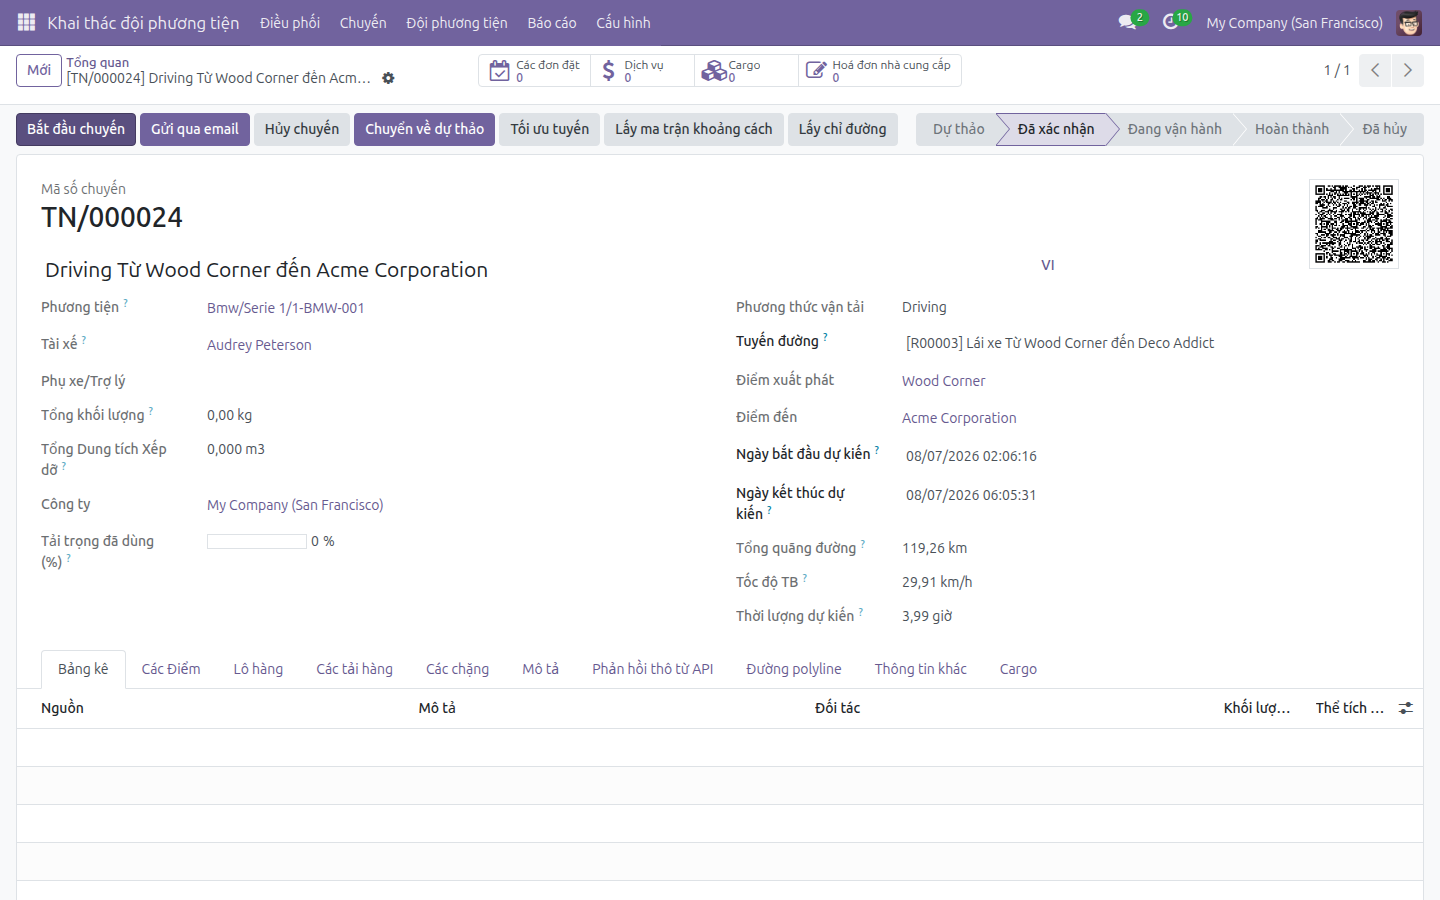The width and height of the screenshot is (1440, 900).
Task: Open the Audrey Peterson driver link
Action: (259, 345)
